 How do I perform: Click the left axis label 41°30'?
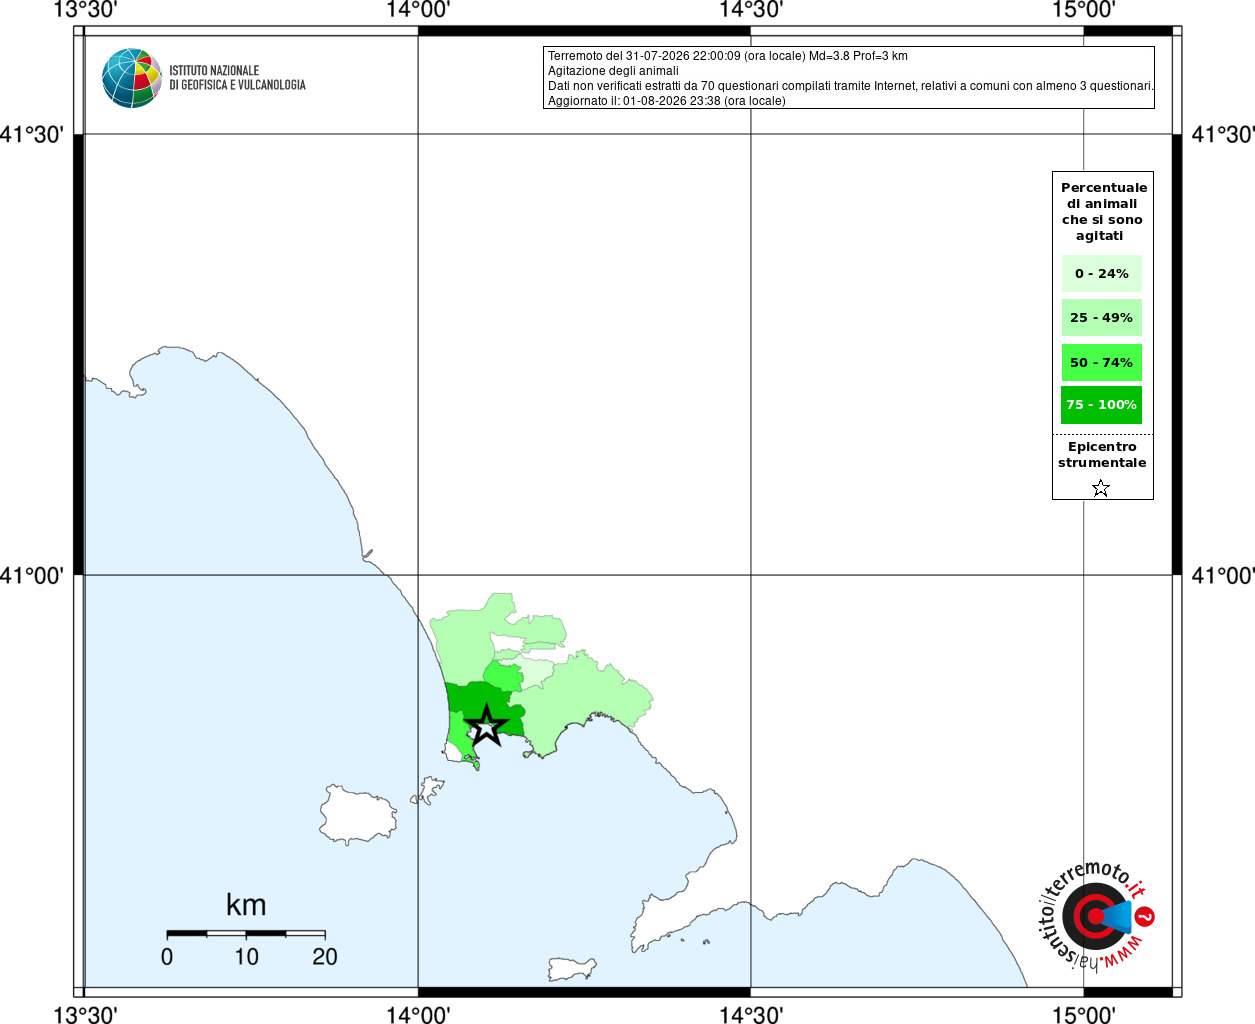(x=32, y=135)
